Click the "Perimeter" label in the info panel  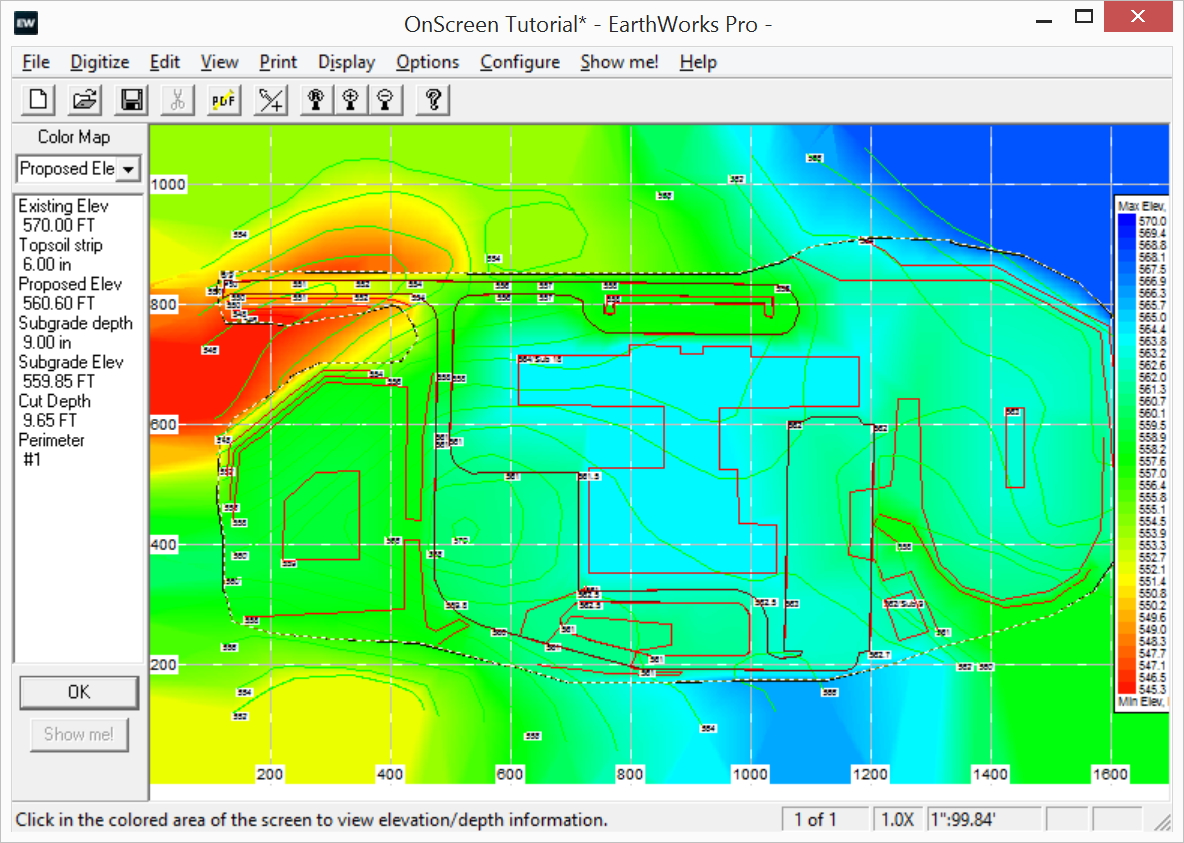point(51,440)
